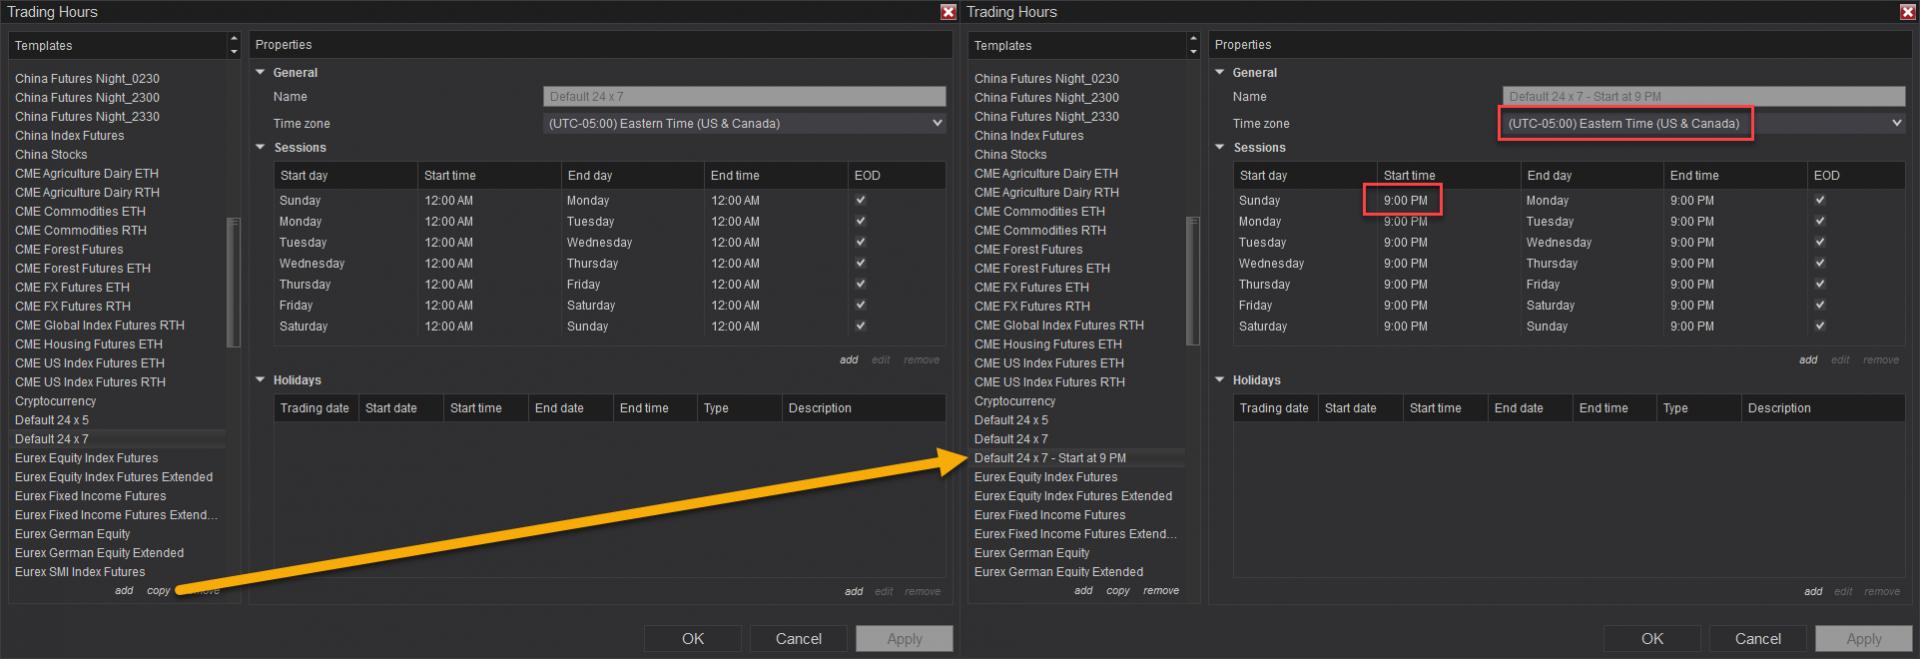Select Default 24 x 7 - Start at 9 PM template
The height and width of the screenshot is (659, 1920).
click(1078, 458)
